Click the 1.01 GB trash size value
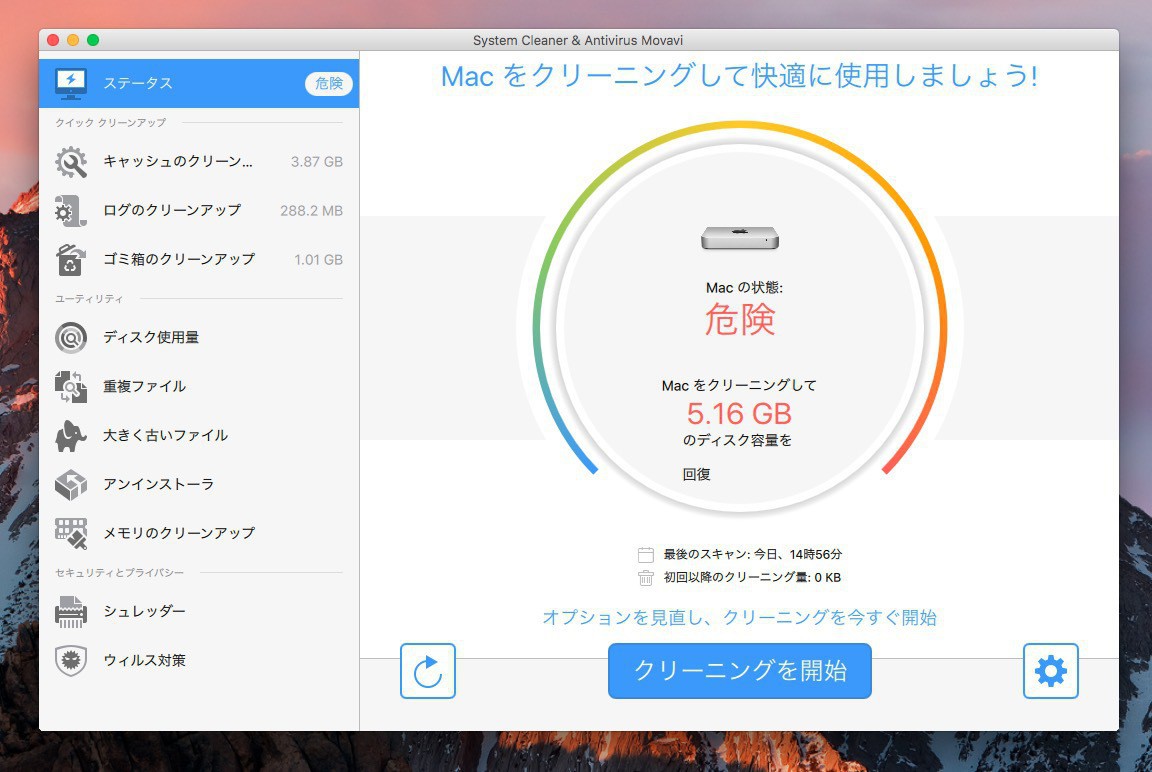The image size is (1152, 772). (318, 260)
